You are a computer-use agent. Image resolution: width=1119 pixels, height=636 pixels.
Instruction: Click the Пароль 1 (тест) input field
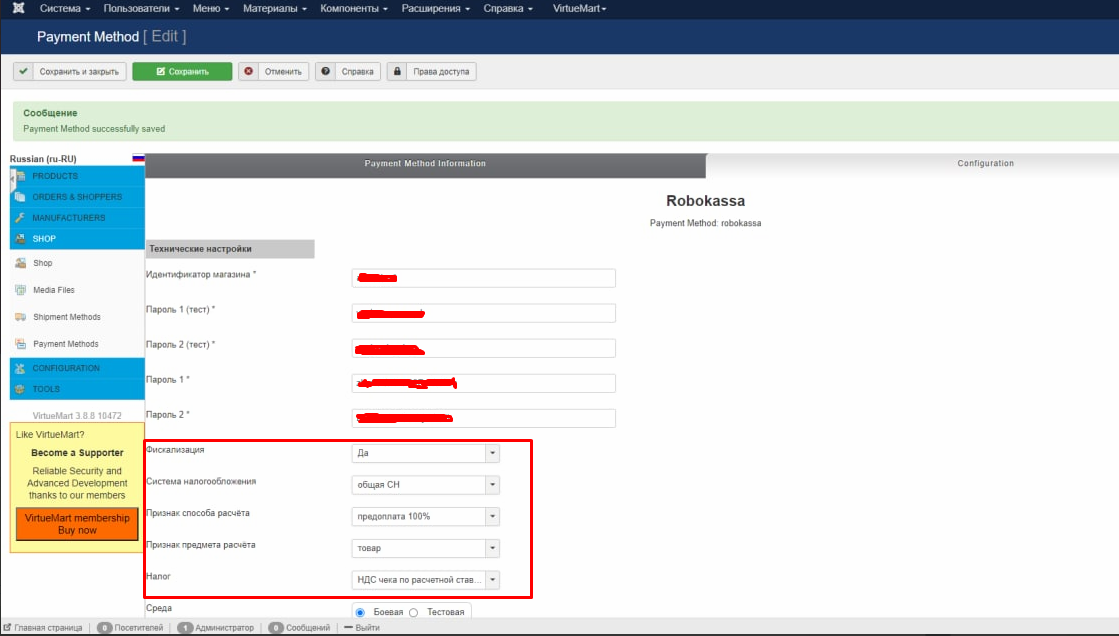[x=484, y=313]
